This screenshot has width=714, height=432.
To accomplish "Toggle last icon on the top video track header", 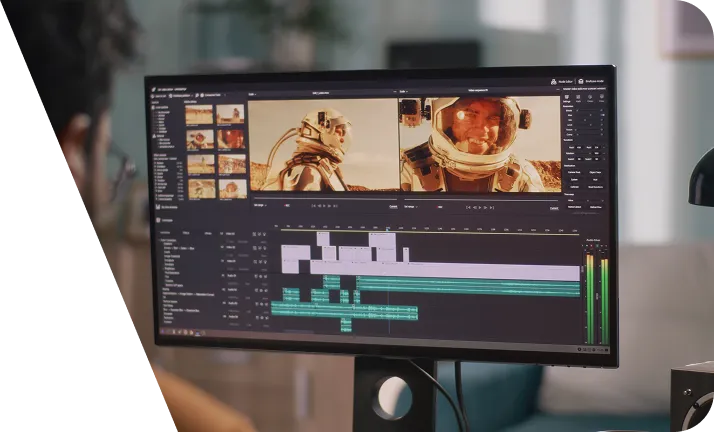I will pos(265,234).
